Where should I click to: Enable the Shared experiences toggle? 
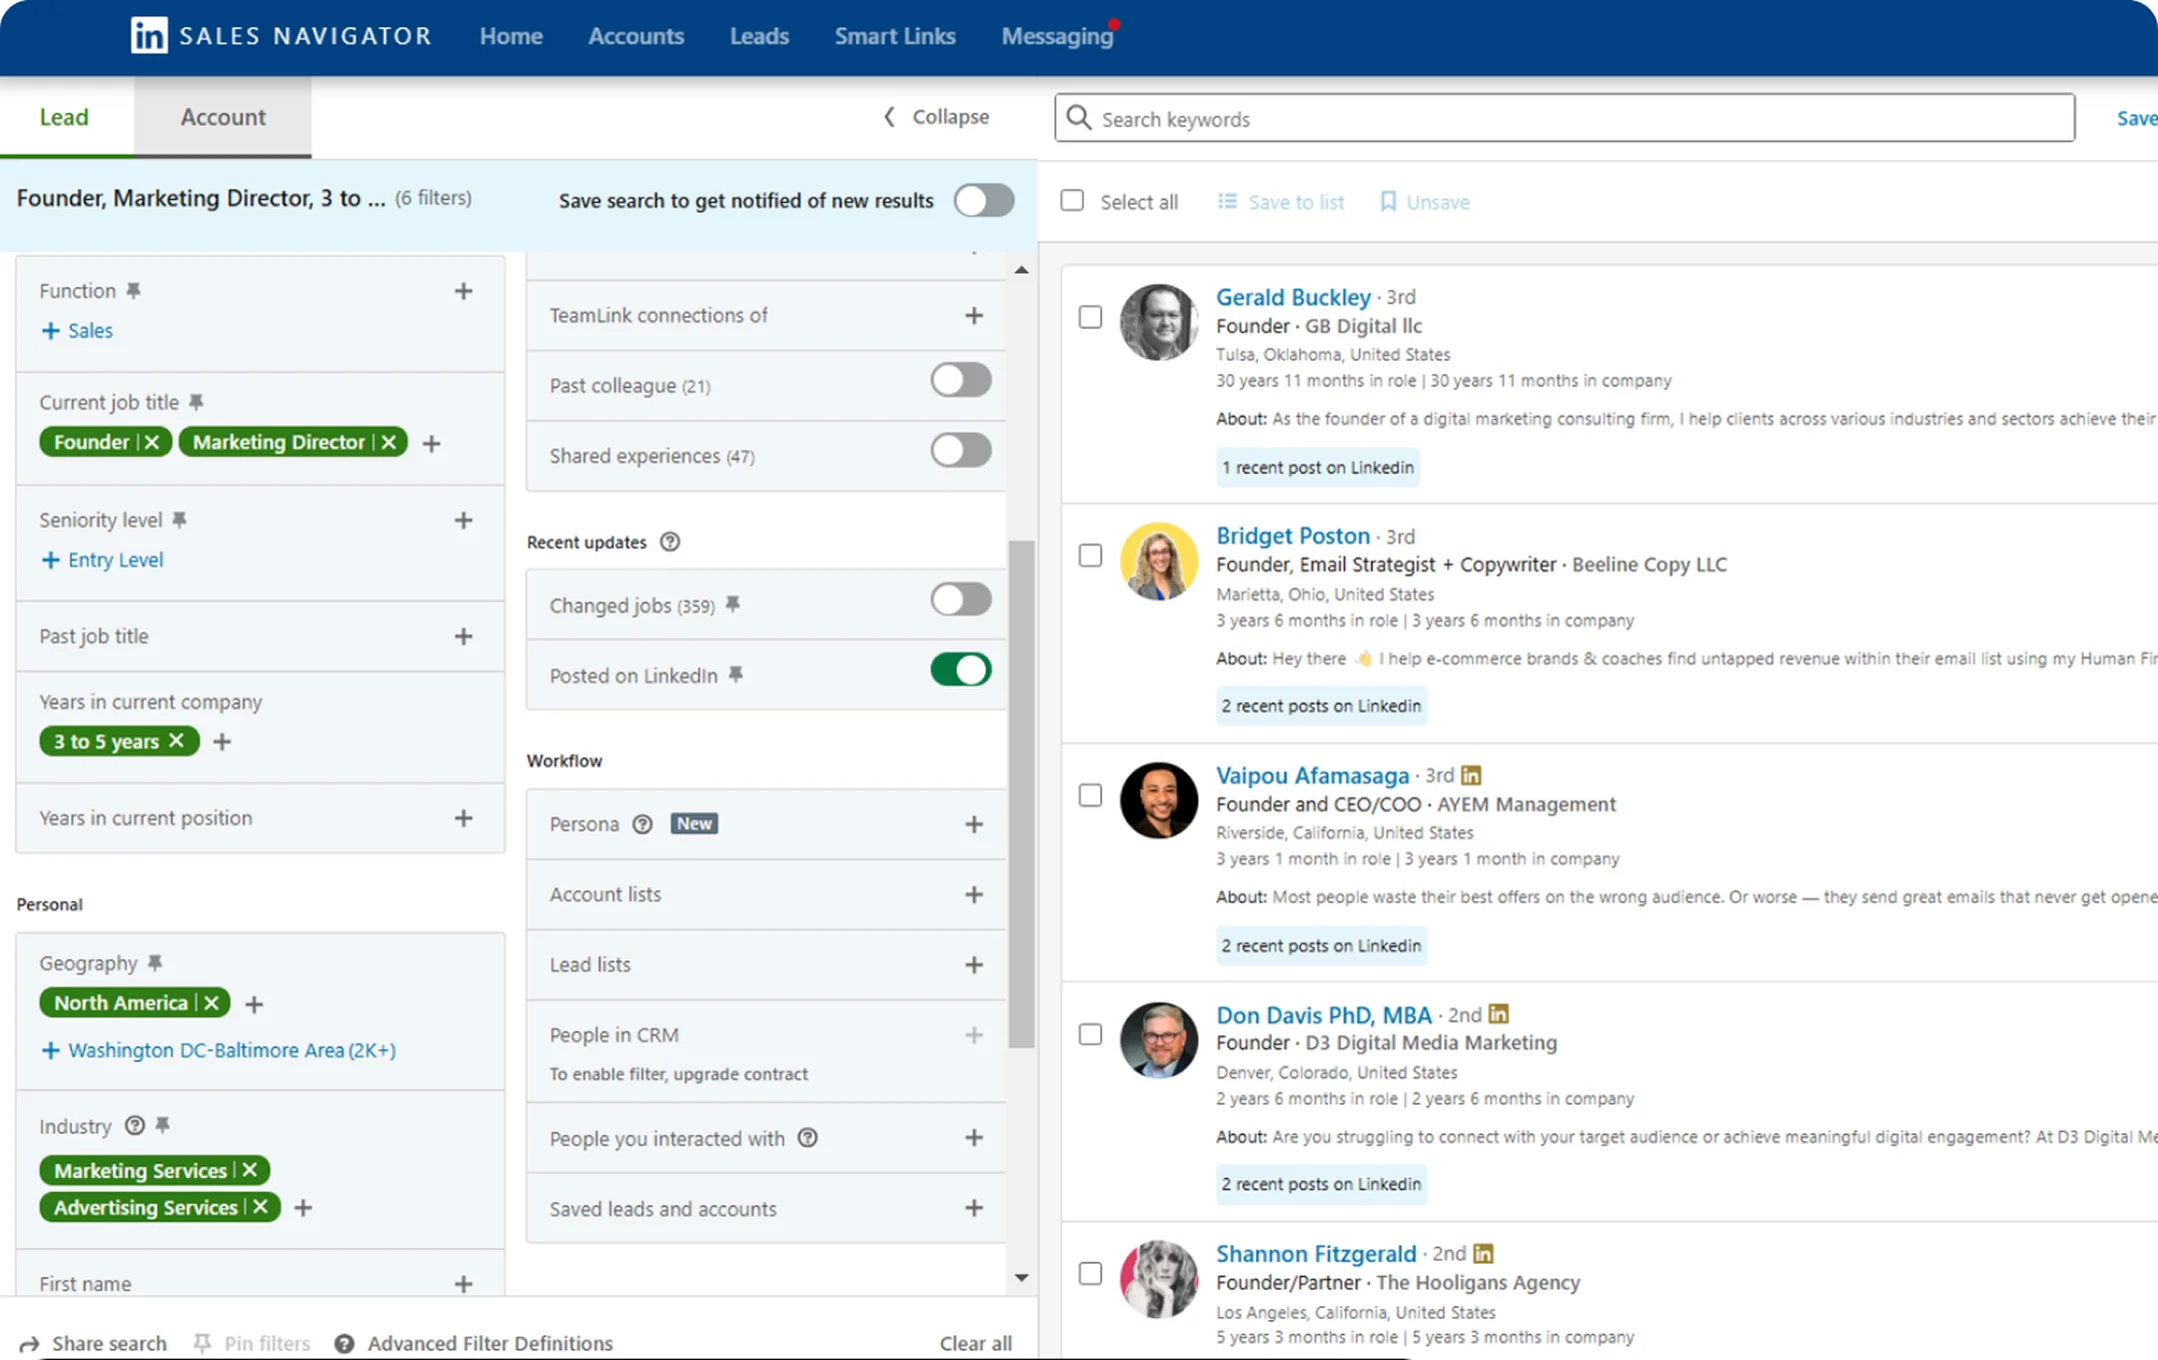[x=961, y=450]
